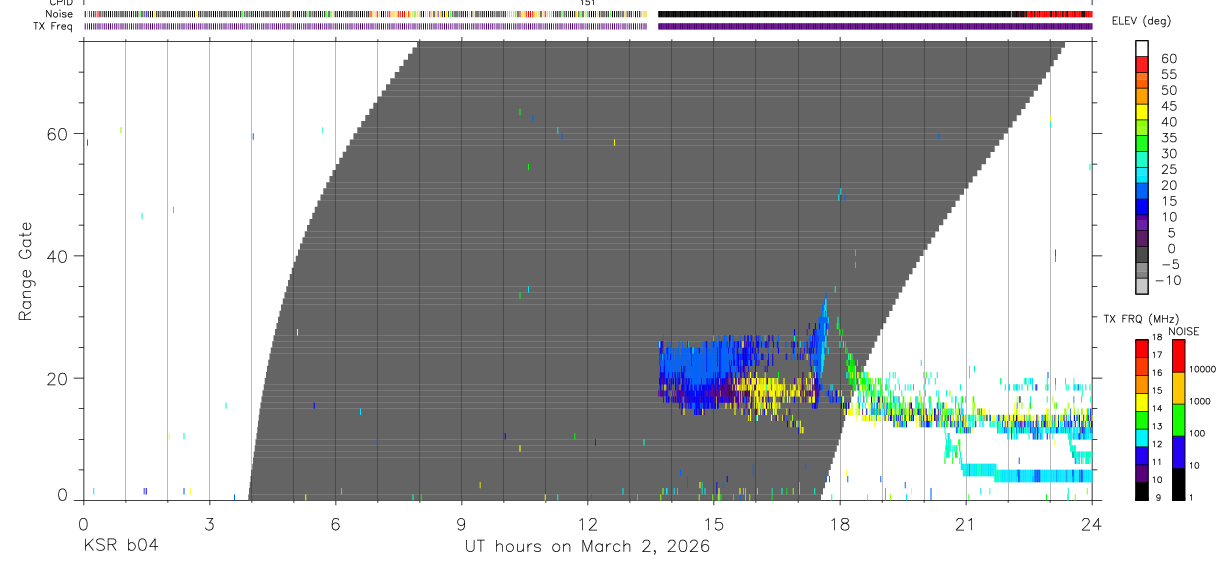This screenshot has height=567, width=1228.
Task: Click the "10000" label on NOISE colorbar
Action: 1201,369
